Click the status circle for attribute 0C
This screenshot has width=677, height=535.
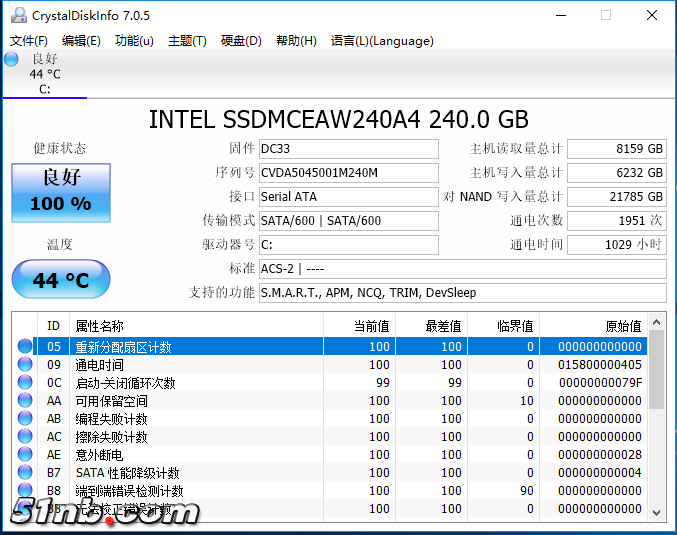(x=25, y=383)
